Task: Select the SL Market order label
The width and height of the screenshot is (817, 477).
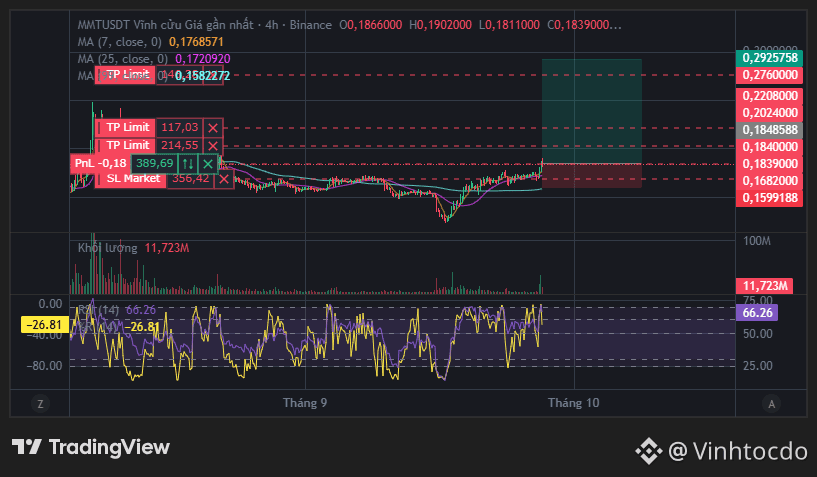Action: (133, 179)
